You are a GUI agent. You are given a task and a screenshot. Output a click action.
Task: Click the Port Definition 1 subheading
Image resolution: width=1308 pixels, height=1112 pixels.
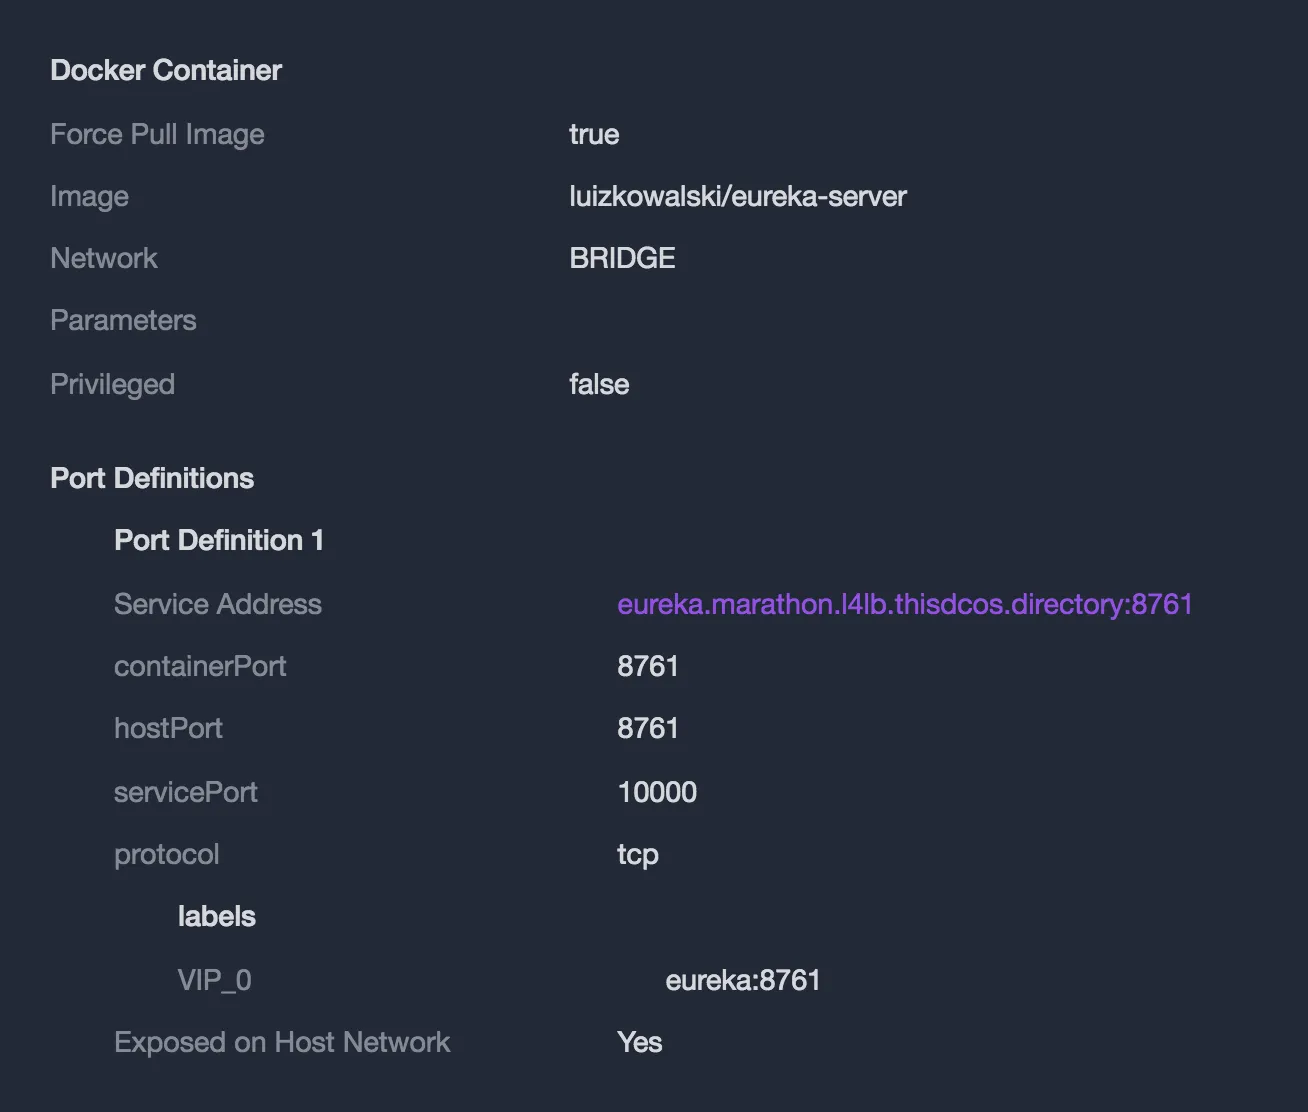(x=219, y=540)
